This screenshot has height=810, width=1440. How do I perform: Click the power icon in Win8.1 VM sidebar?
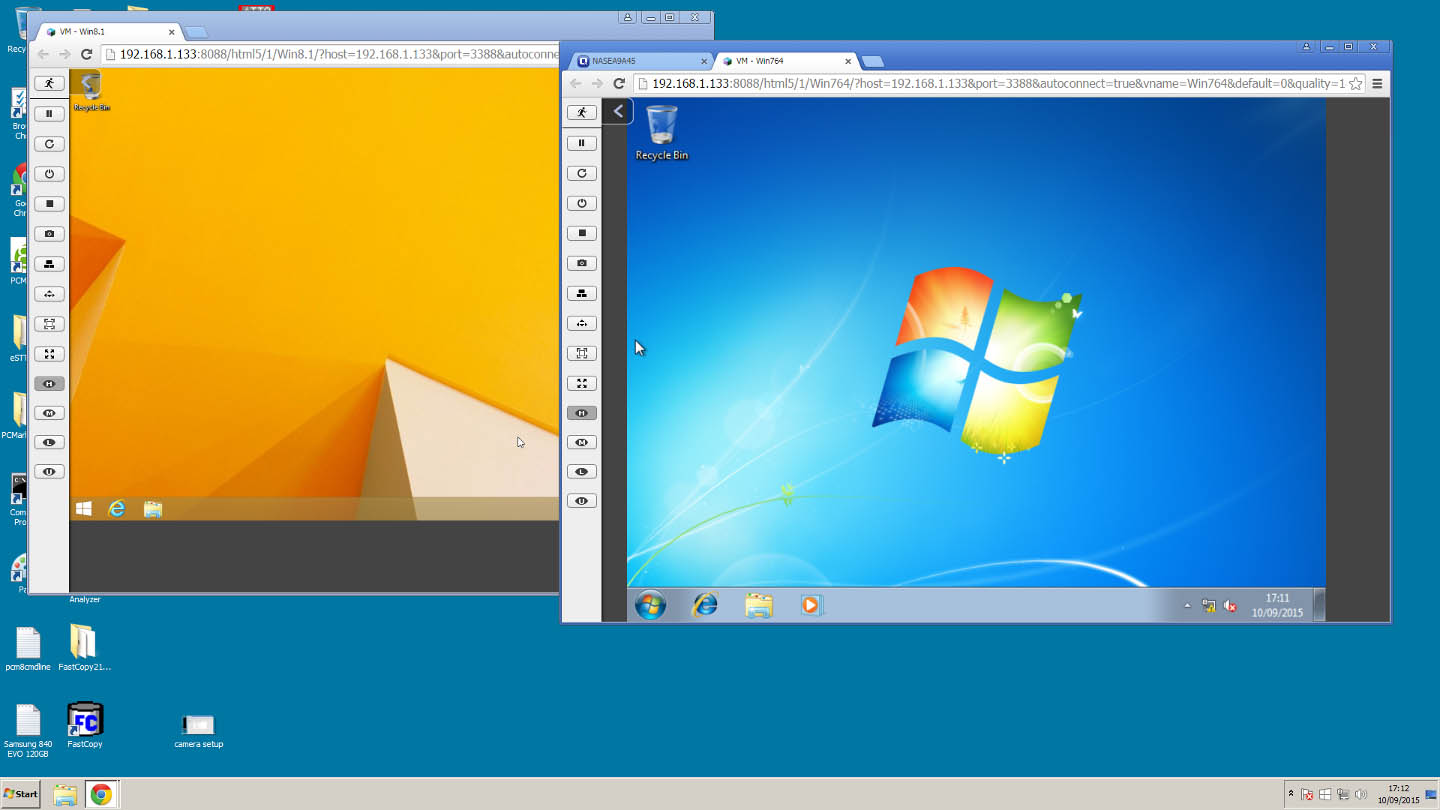(x=49, y=174)
